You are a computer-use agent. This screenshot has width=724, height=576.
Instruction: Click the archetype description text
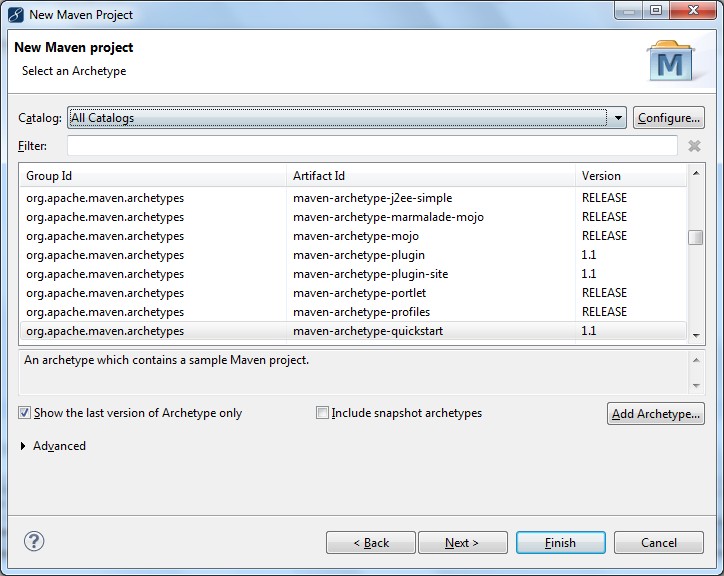pyautogui.click(x=166, y=360)
